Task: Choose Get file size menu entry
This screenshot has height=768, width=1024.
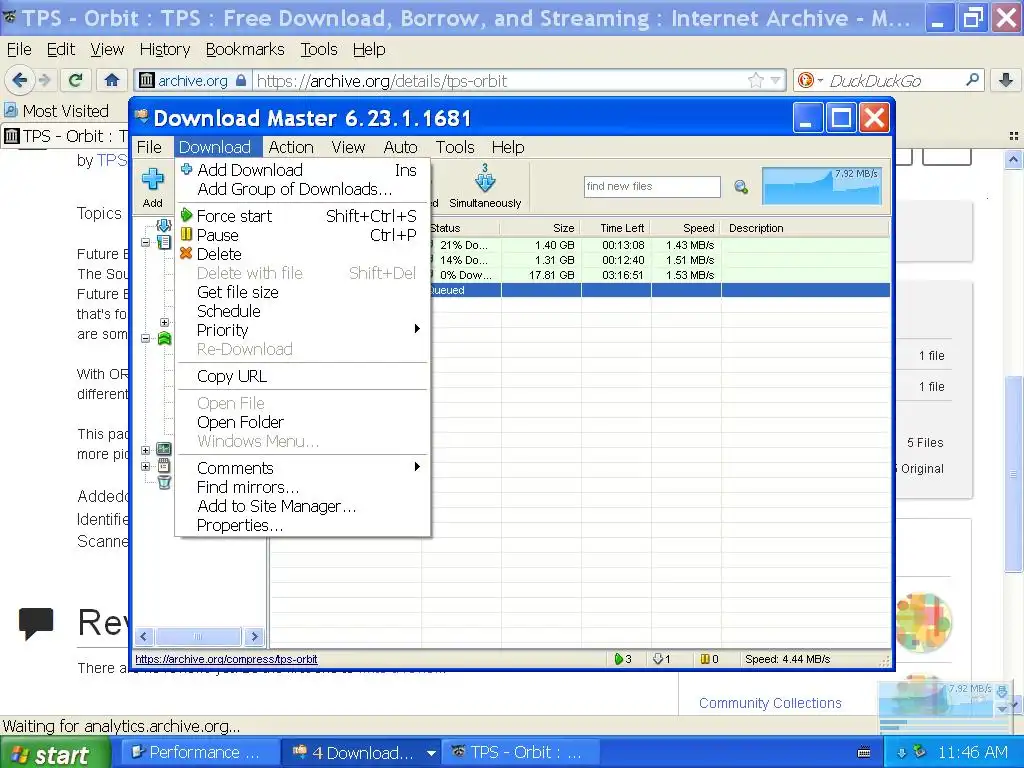Action: [302, 292]
